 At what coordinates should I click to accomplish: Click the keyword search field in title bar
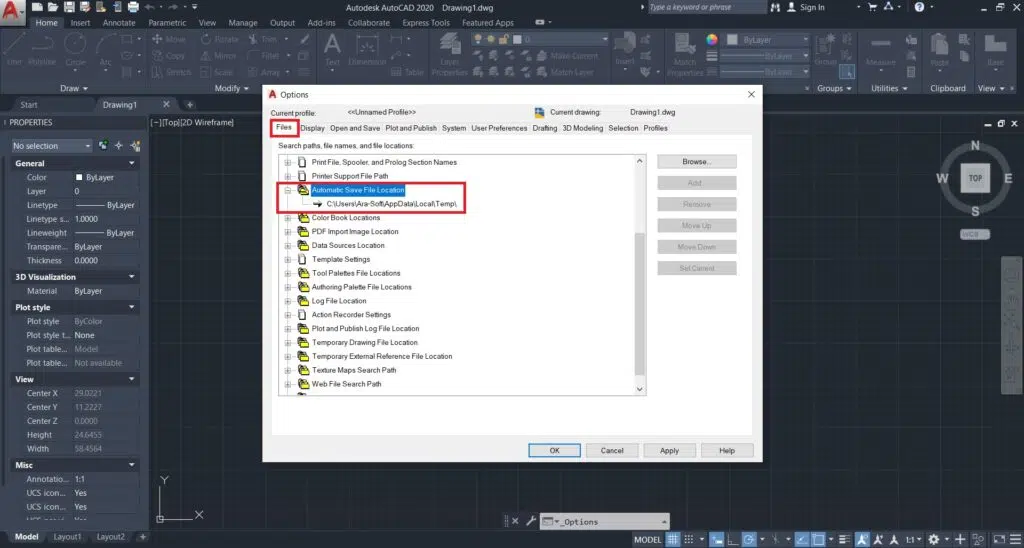click(x=707, y=7)
